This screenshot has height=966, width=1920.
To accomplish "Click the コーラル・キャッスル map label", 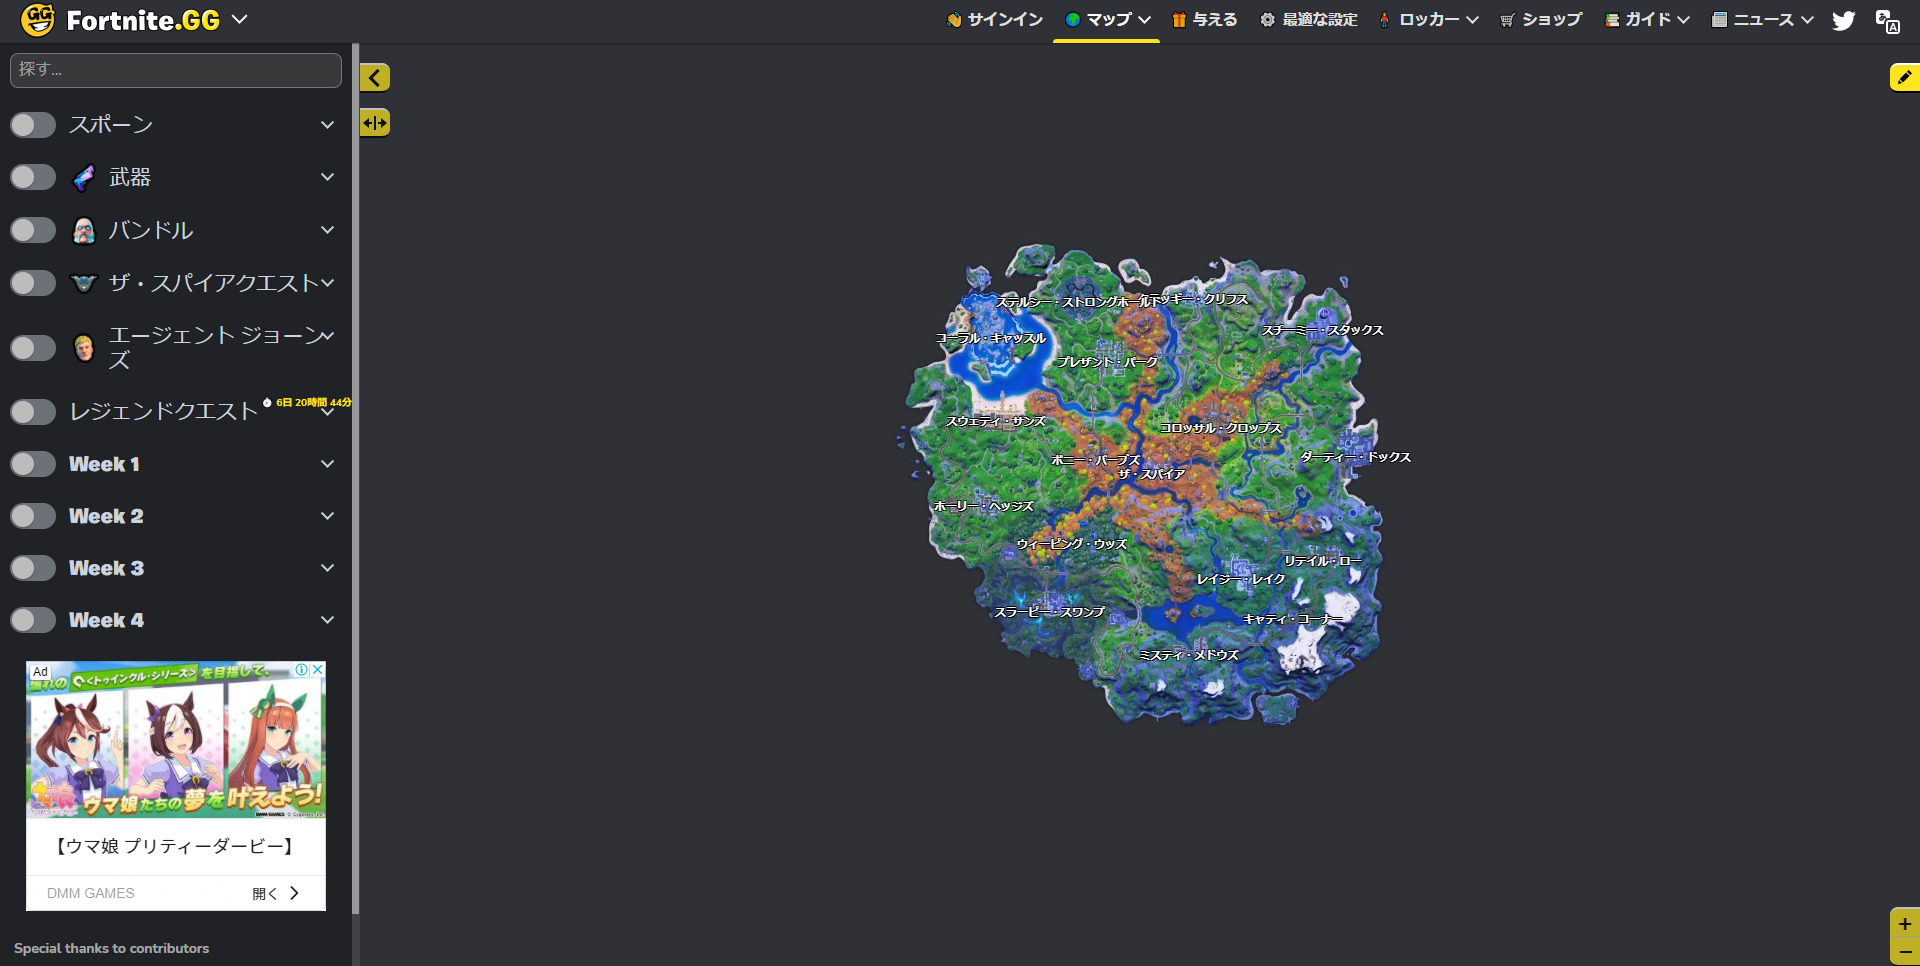I will [991, 338].
